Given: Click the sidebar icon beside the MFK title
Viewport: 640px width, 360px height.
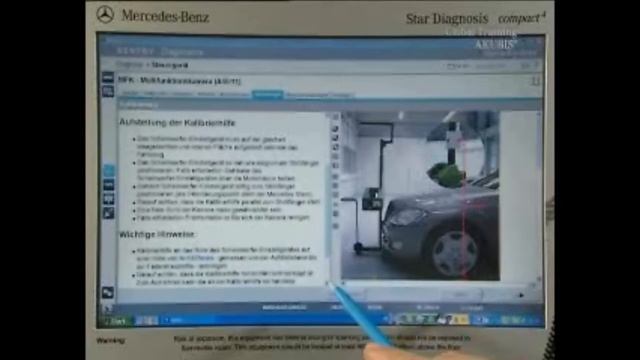Looking at the screenshot, I should (x=108, y=77).
